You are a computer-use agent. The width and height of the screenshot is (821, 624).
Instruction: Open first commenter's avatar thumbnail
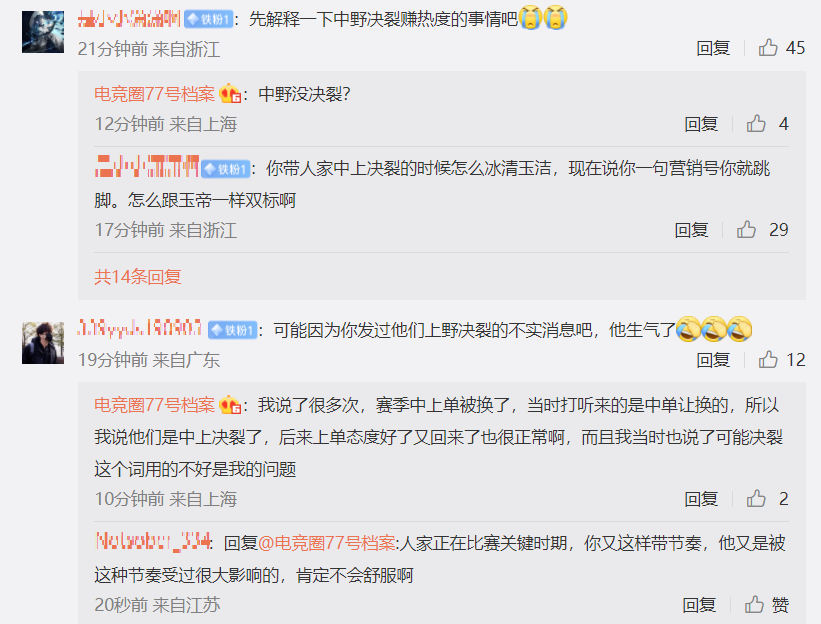click(43, 32)
